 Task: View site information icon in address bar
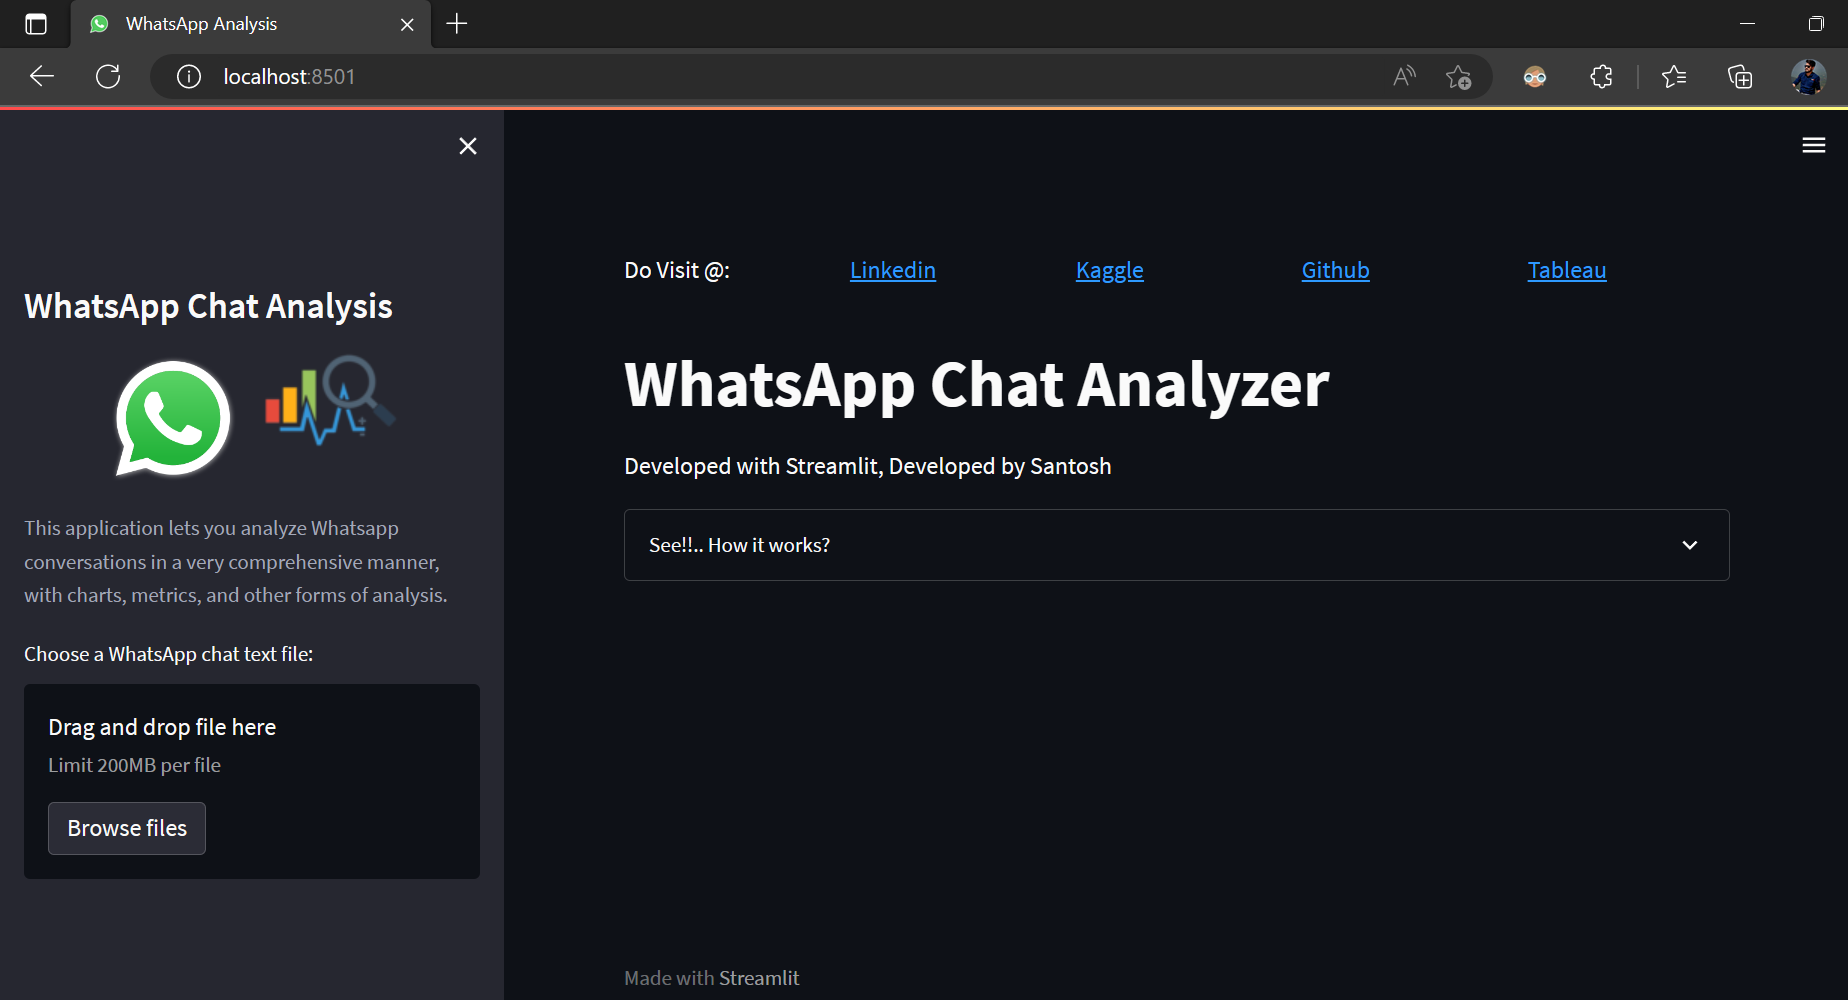pos(189,77)
